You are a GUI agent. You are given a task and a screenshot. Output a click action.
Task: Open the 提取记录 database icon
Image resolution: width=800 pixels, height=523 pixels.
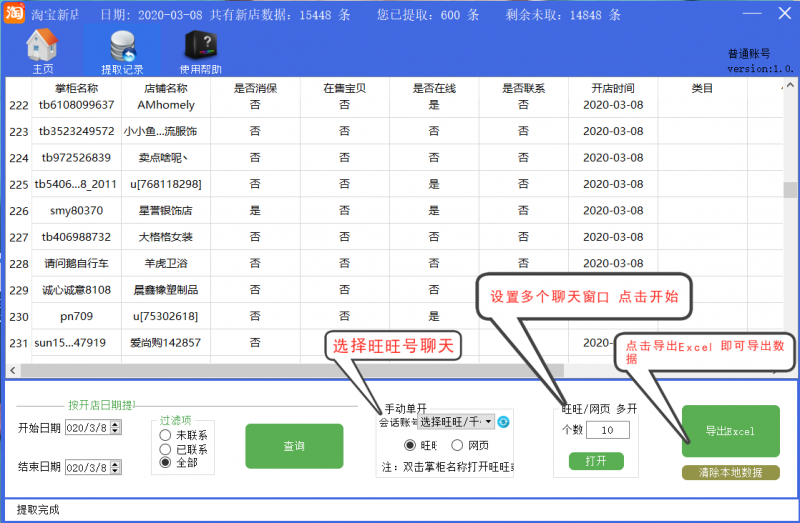coord(123,50)
